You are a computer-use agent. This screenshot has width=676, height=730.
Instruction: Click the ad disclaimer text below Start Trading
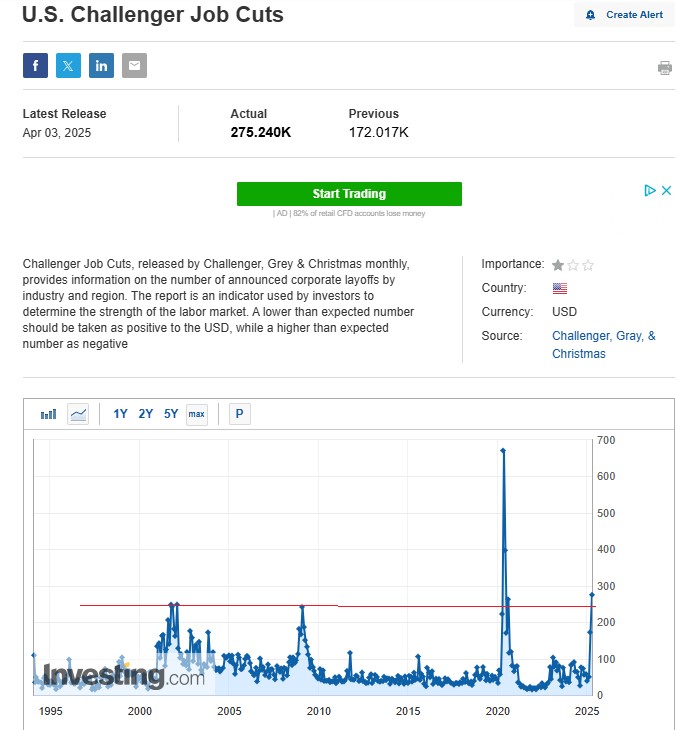pyautogui.click(x=349, y=213)
